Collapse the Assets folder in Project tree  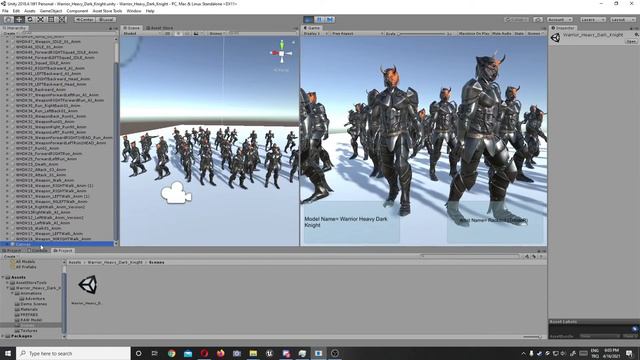pos(3,277)
